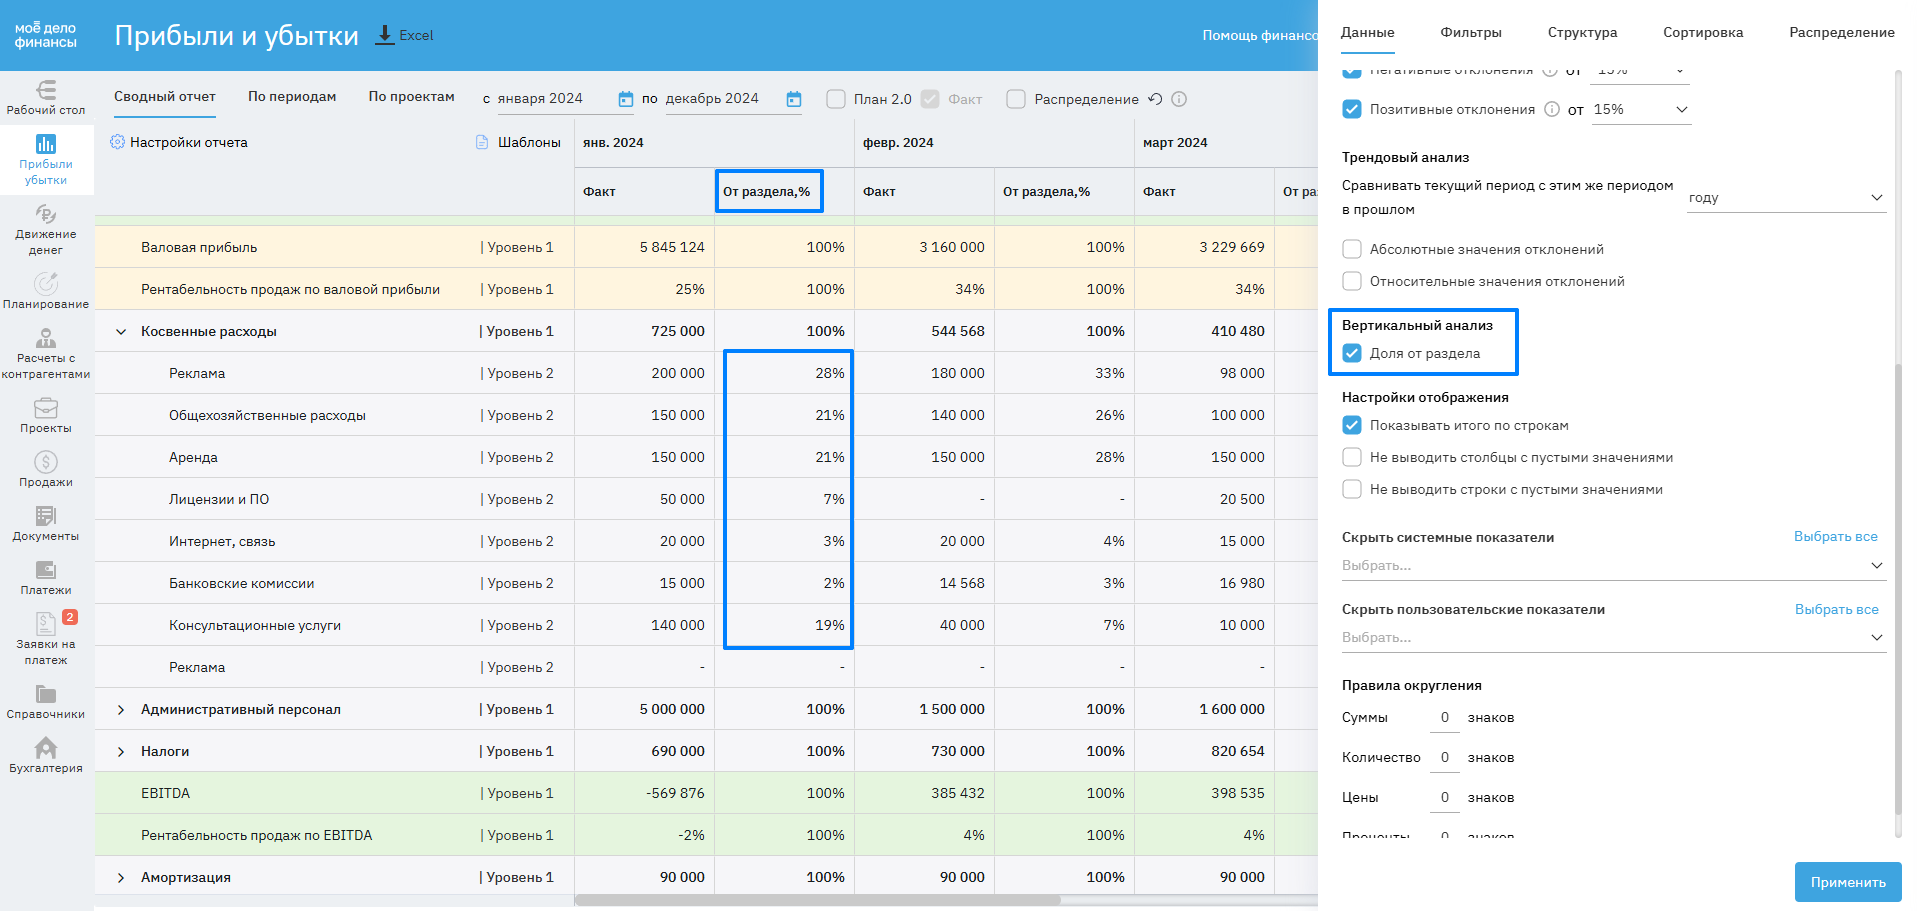Click Выбрать все for пользовательские показатели
Image resolution: width=1917 pixels, height=911 pixels.
1836,609
